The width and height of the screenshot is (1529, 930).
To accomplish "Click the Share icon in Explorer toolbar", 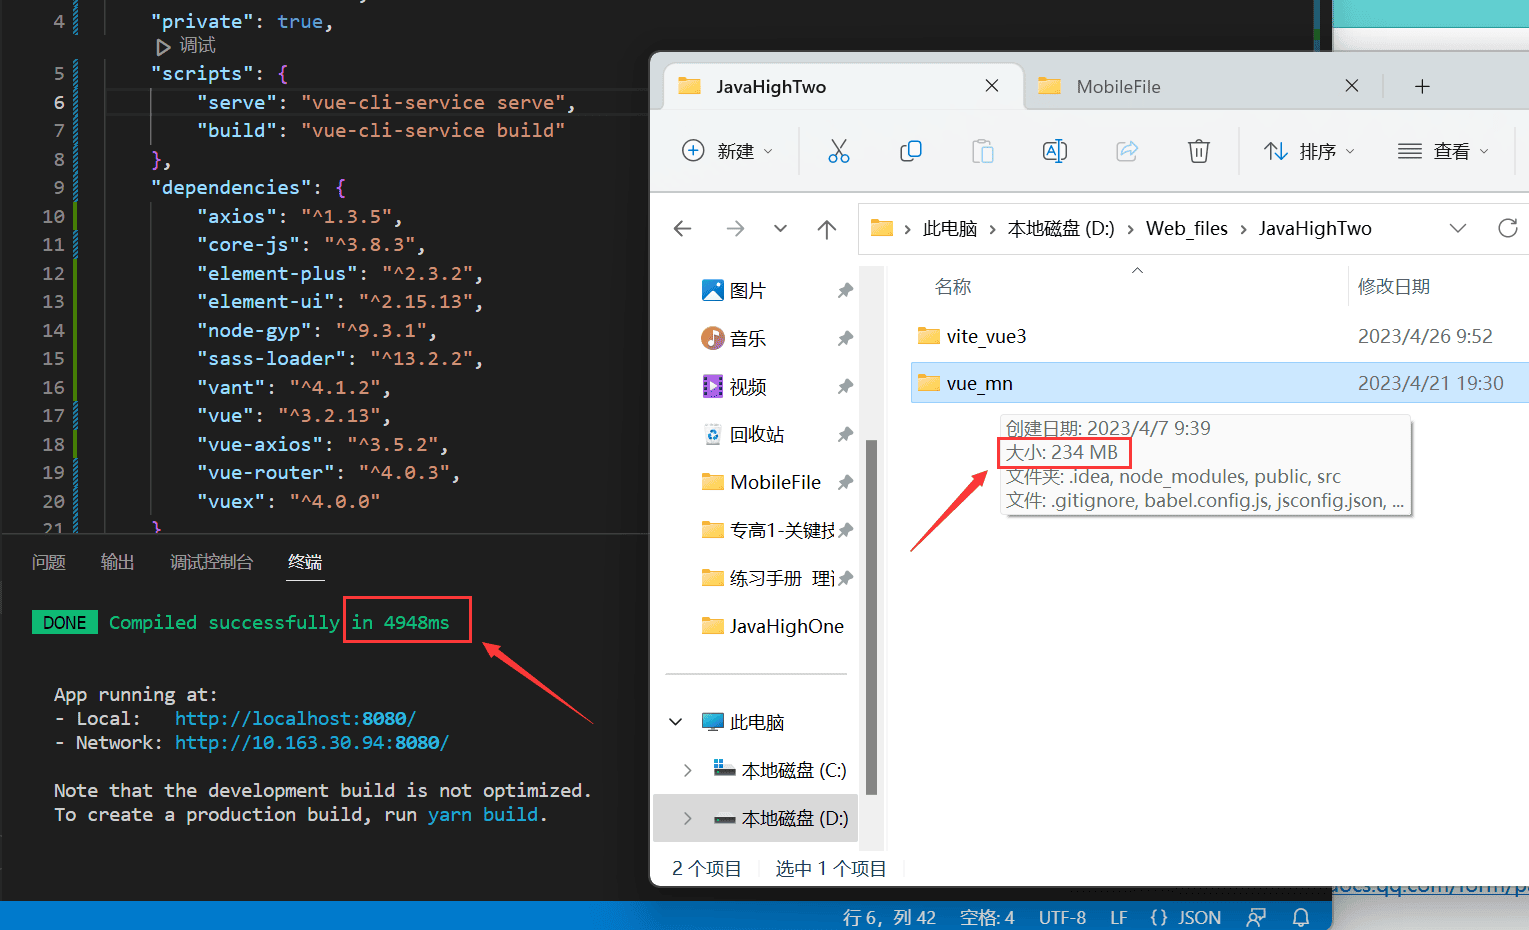I will click(x=1126, y=151).
